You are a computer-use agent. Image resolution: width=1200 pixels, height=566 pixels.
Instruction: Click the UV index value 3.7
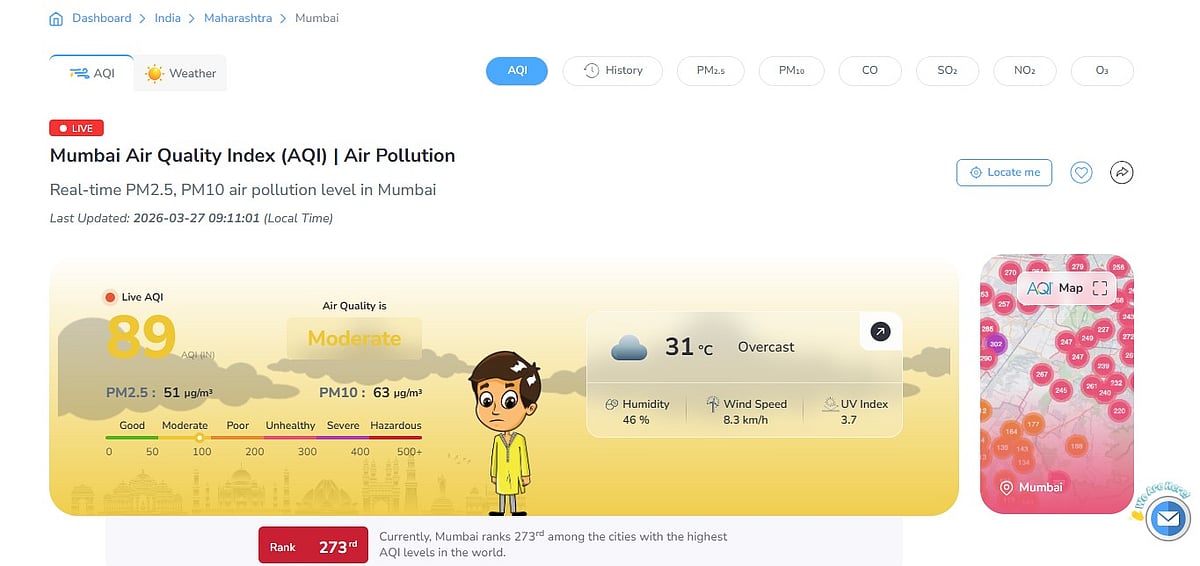tap(848, 420)
